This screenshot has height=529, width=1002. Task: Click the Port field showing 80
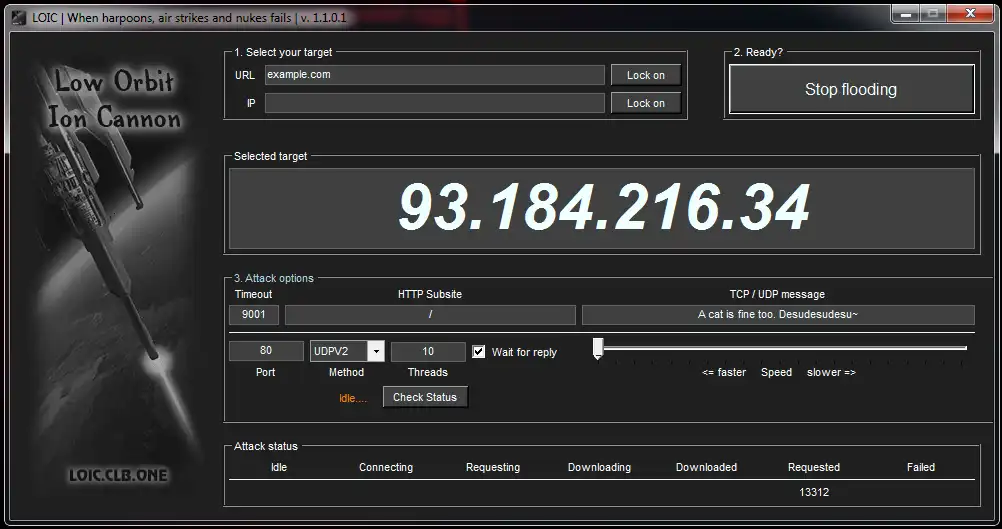click(x=266, y=351)
